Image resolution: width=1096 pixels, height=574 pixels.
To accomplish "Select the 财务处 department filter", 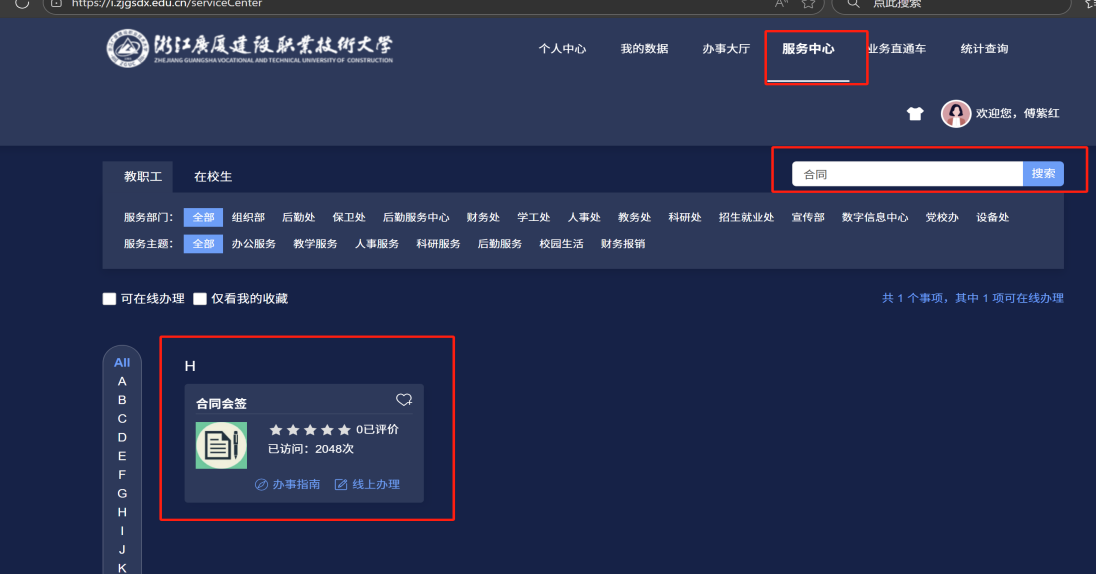I will coord(483,217).
